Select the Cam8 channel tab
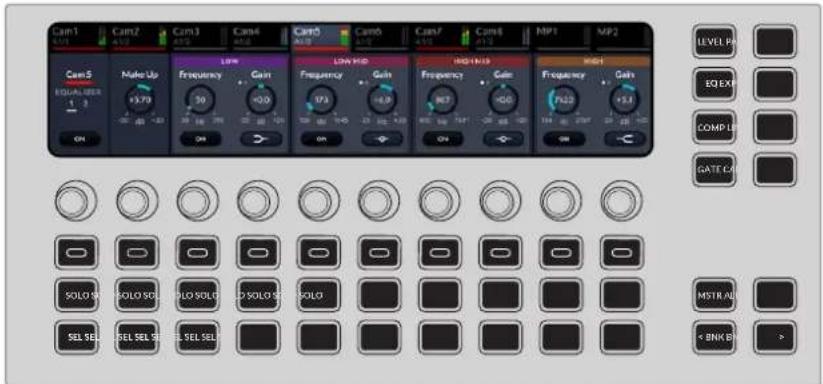 pyautogui.click(x=502, y=37)
